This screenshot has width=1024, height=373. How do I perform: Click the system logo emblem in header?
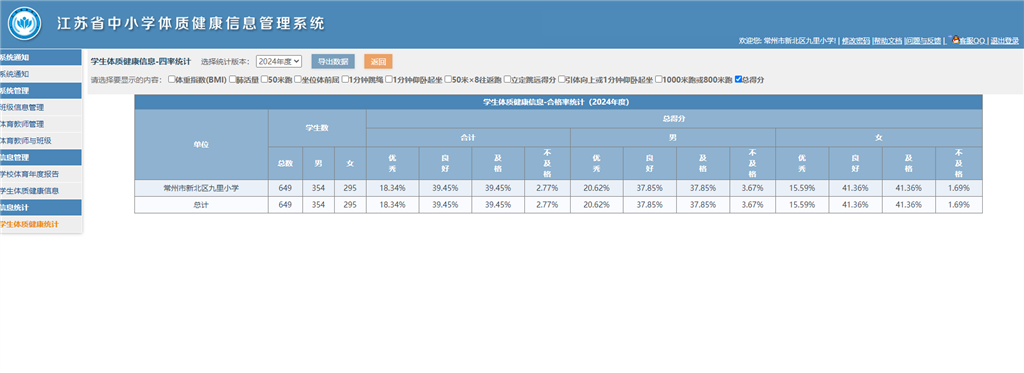pyautogui.click(x=25, y=24)
